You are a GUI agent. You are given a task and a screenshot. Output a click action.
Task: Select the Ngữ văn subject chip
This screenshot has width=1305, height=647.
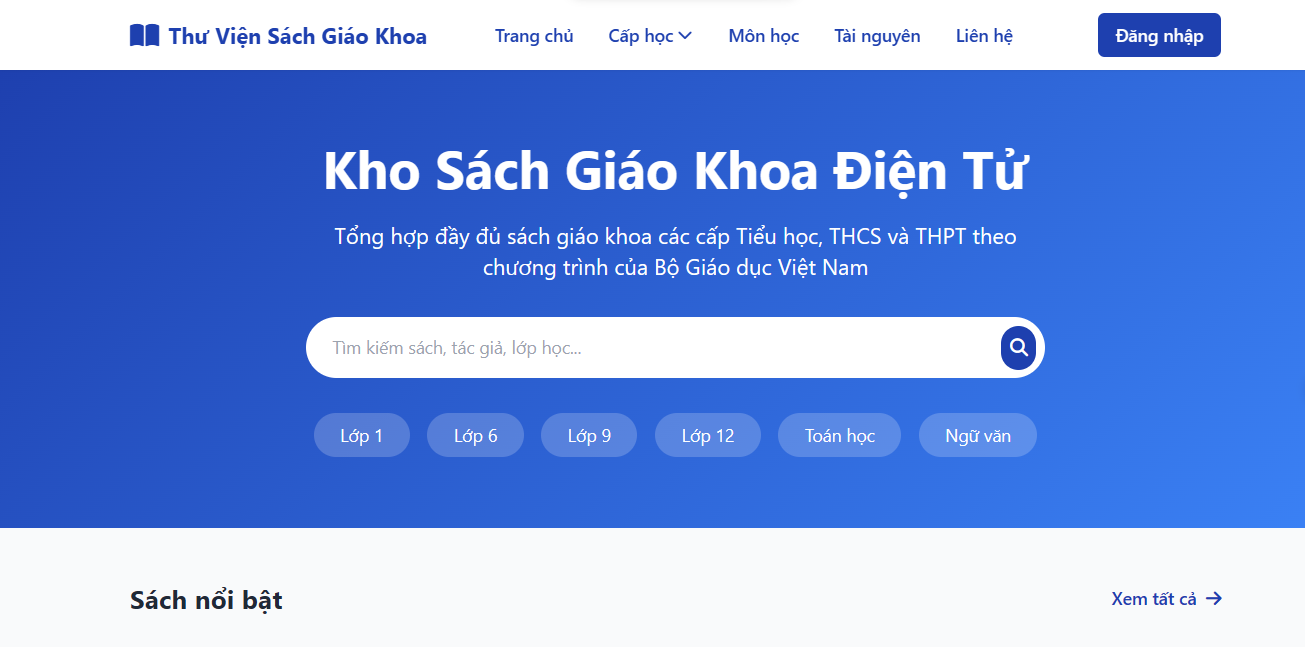point(978,435)
